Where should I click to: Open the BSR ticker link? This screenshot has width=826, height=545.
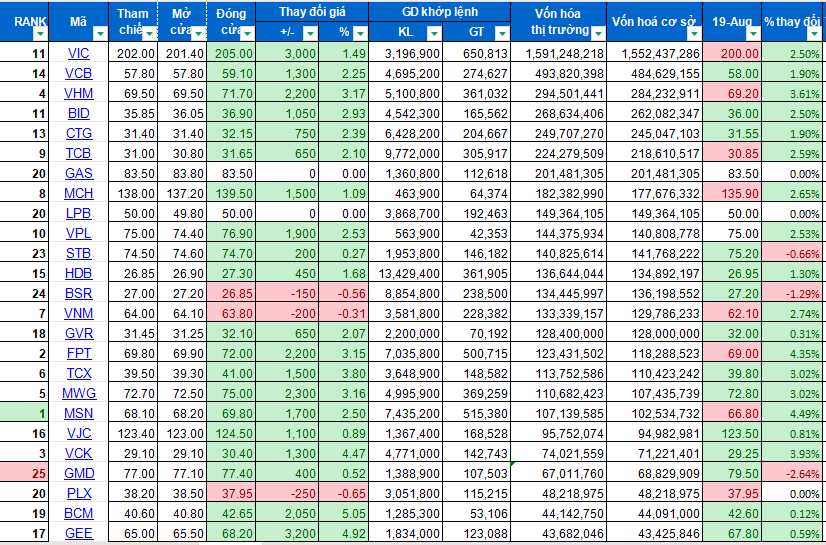point(78,294)
